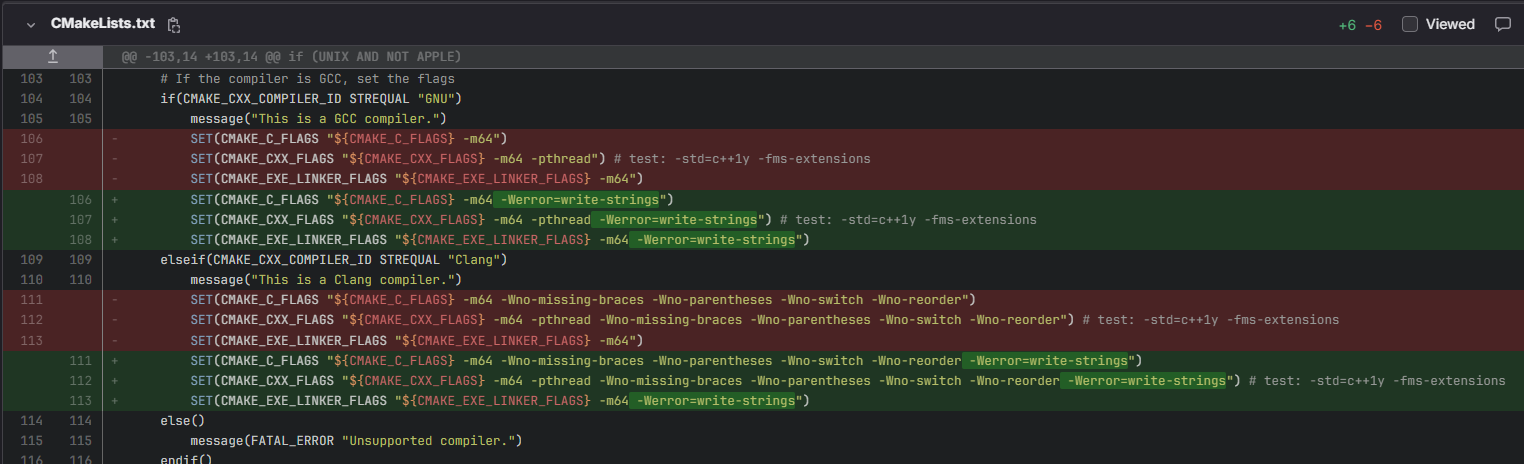Image resolution: width=1524 pixels, height=464 pixels.
Task: Click old line number 106
Action: (31, 139)
